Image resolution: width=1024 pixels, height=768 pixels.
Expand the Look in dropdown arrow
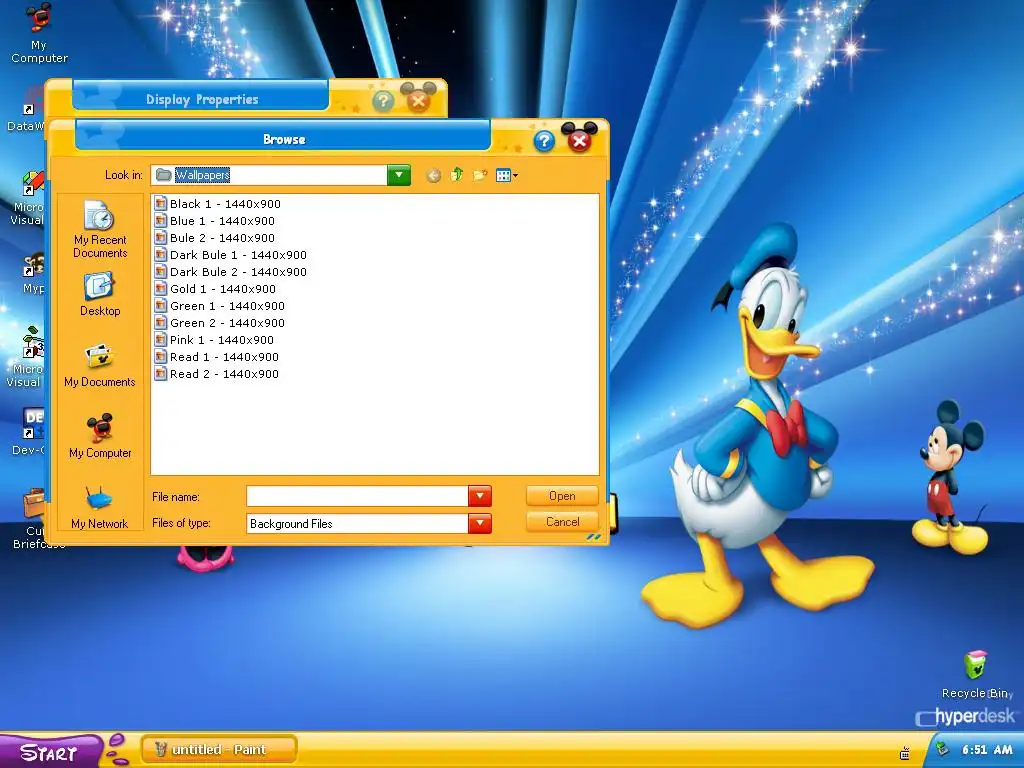point(399,175)
